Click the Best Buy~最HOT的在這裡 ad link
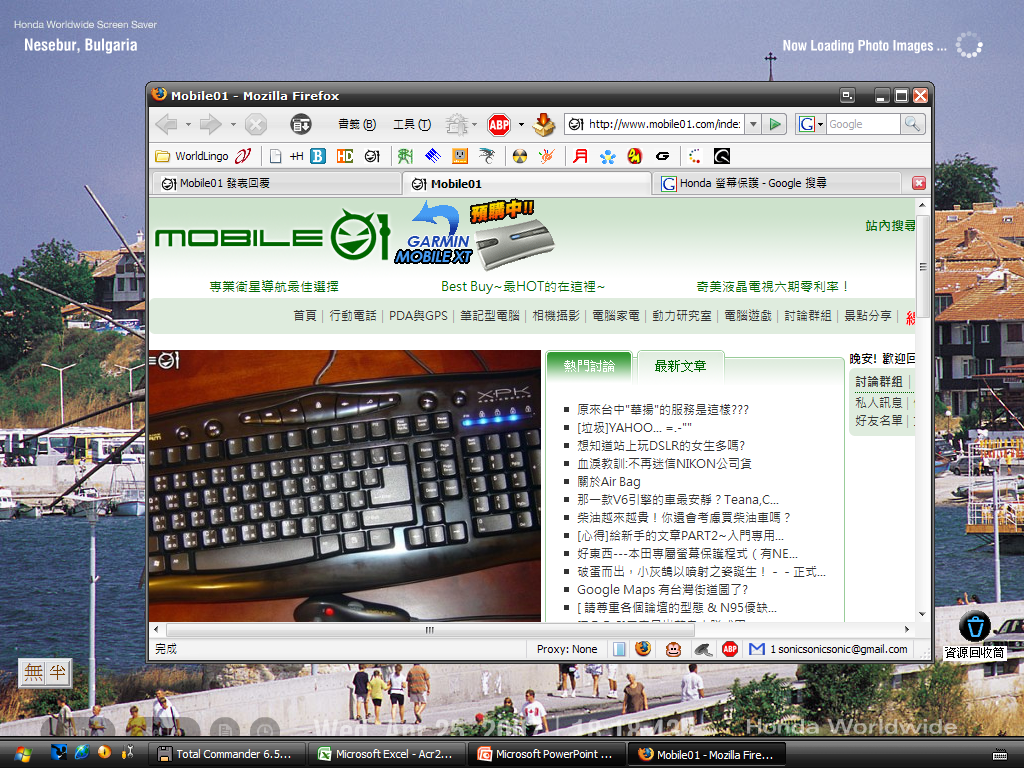Screen dimensions: 1024x768 click(522, 287)
